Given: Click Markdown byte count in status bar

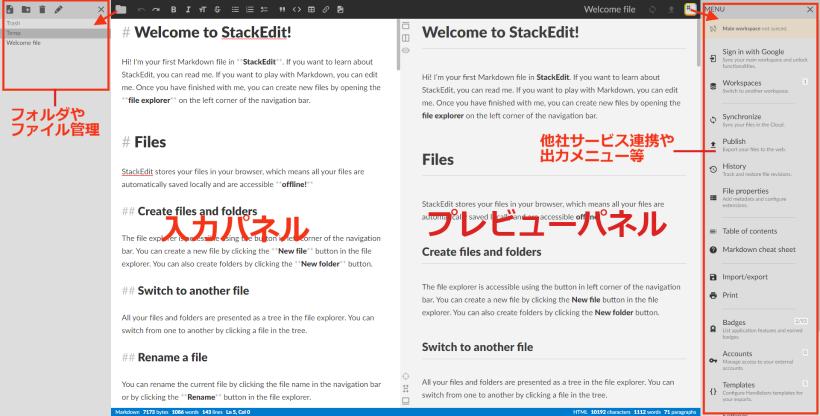Looking at the screenshot, I should (x=155, y=412).
